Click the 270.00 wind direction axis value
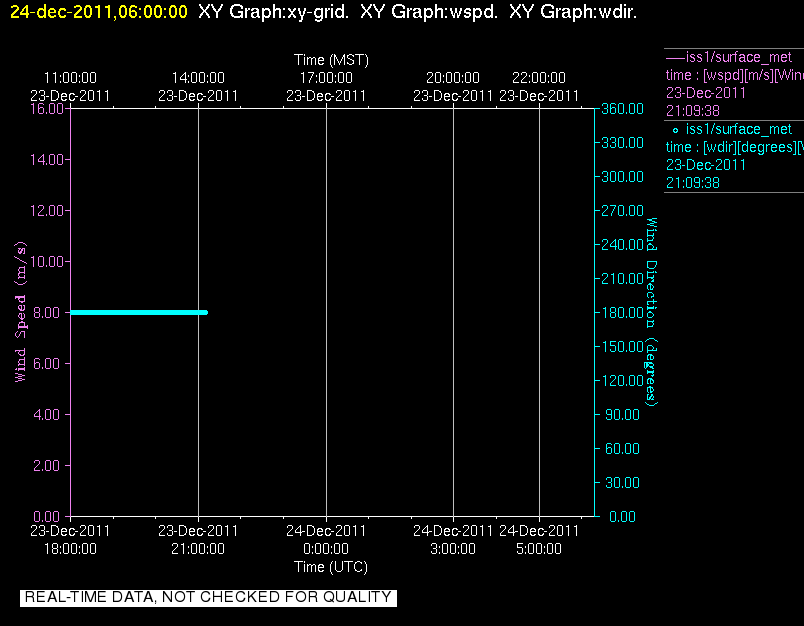The height and width of the screenshot is (626, 804). click(622, 211)
